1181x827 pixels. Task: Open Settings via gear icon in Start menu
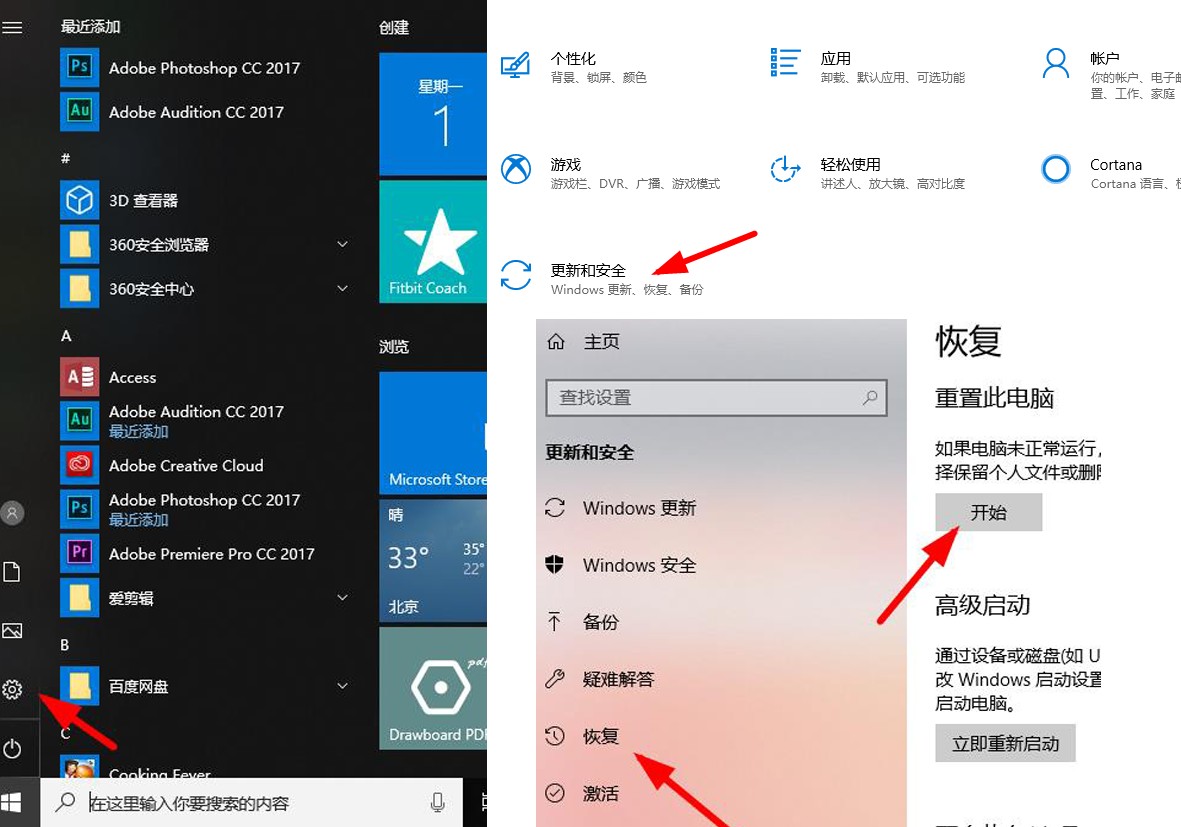click(12, 689)
